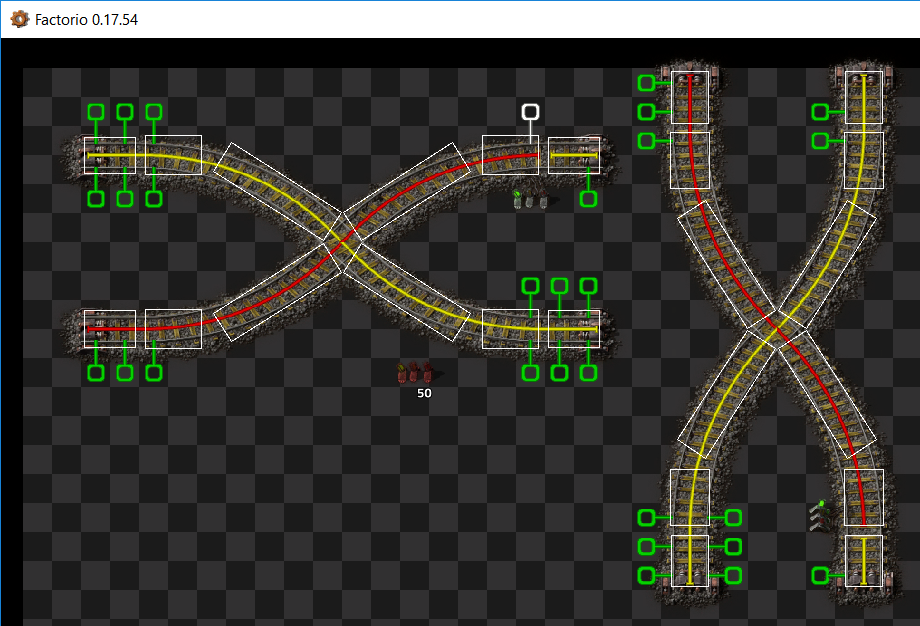Image resolution: width=920 pixels, height=626 pixels.
Task: Click the number 50 label
Action: tap(424, 393)
